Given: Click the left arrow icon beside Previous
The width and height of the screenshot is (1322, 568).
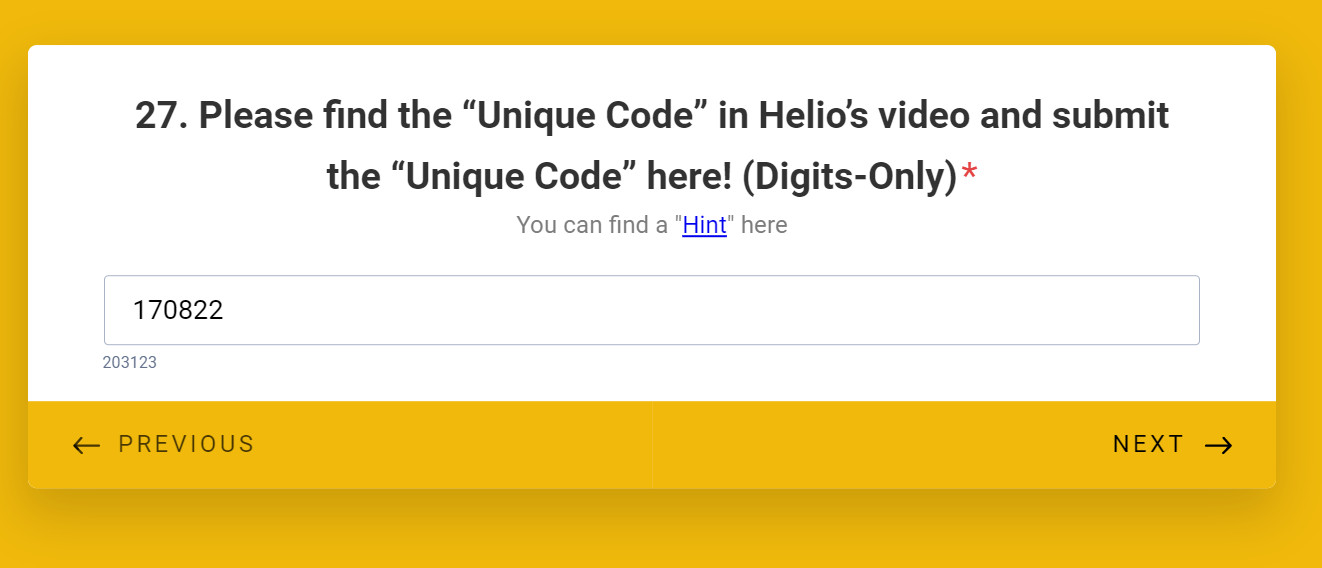Looking at the screenshot, I should 87,445.
